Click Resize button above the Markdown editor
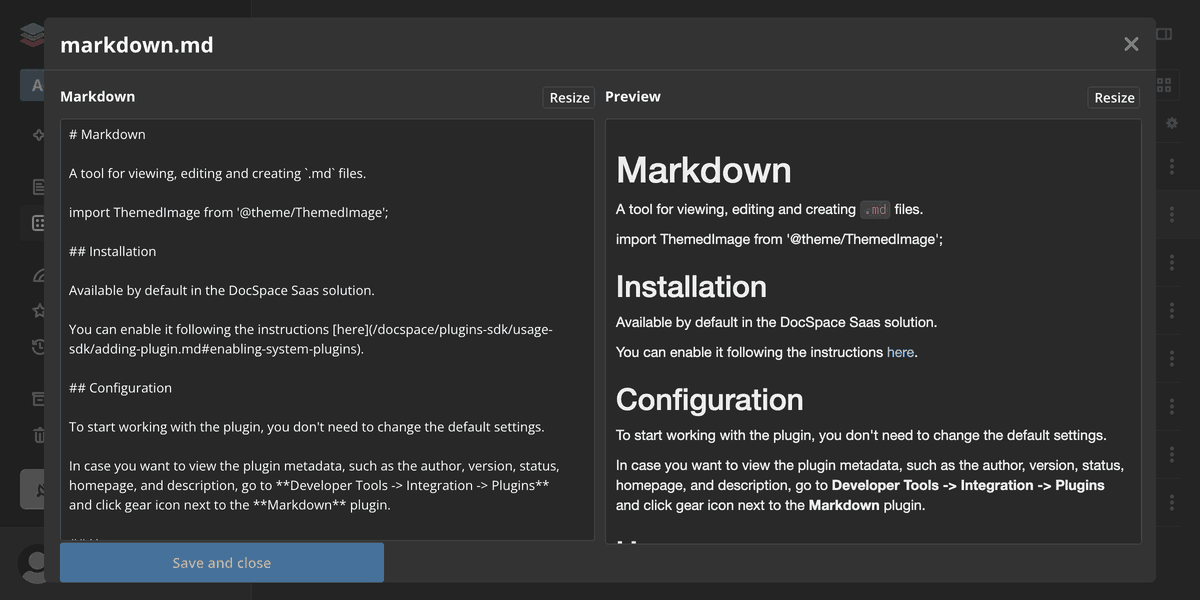 coord(569,97)
